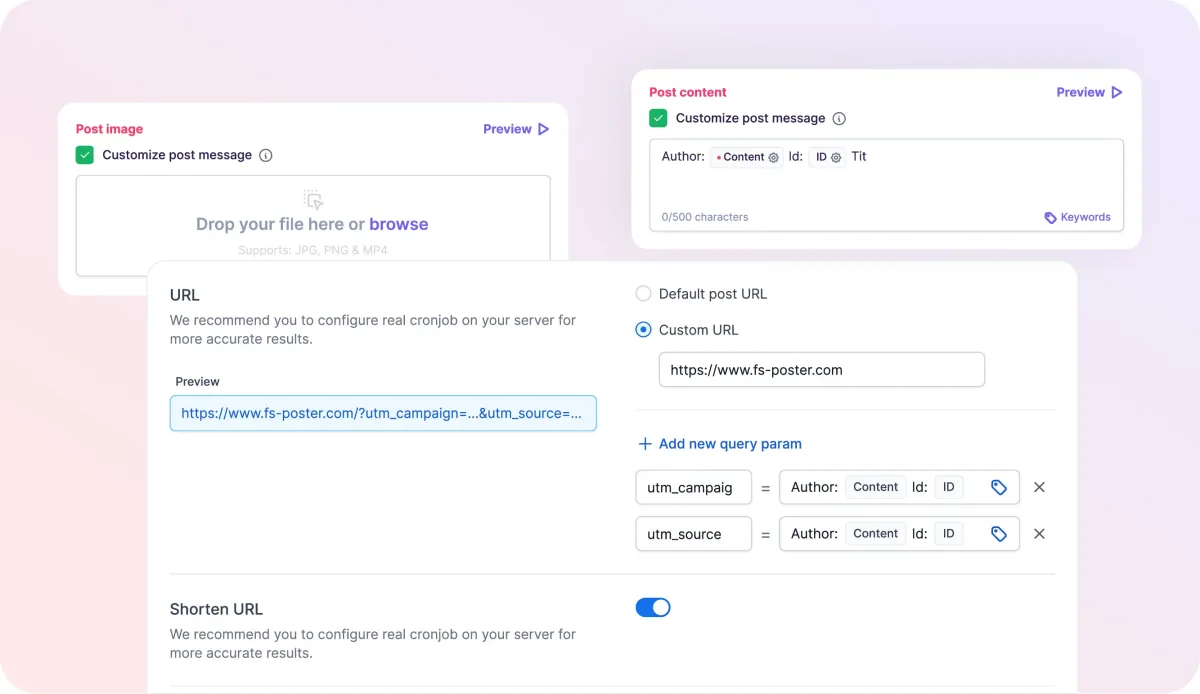Remove the utm_campaig query param row
The image size is (1200, 694).
pos(1039,487)
